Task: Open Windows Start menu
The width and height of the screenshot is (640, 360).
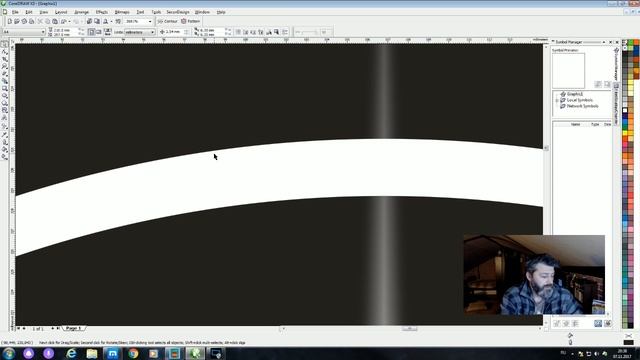Action: pos(9,353)
